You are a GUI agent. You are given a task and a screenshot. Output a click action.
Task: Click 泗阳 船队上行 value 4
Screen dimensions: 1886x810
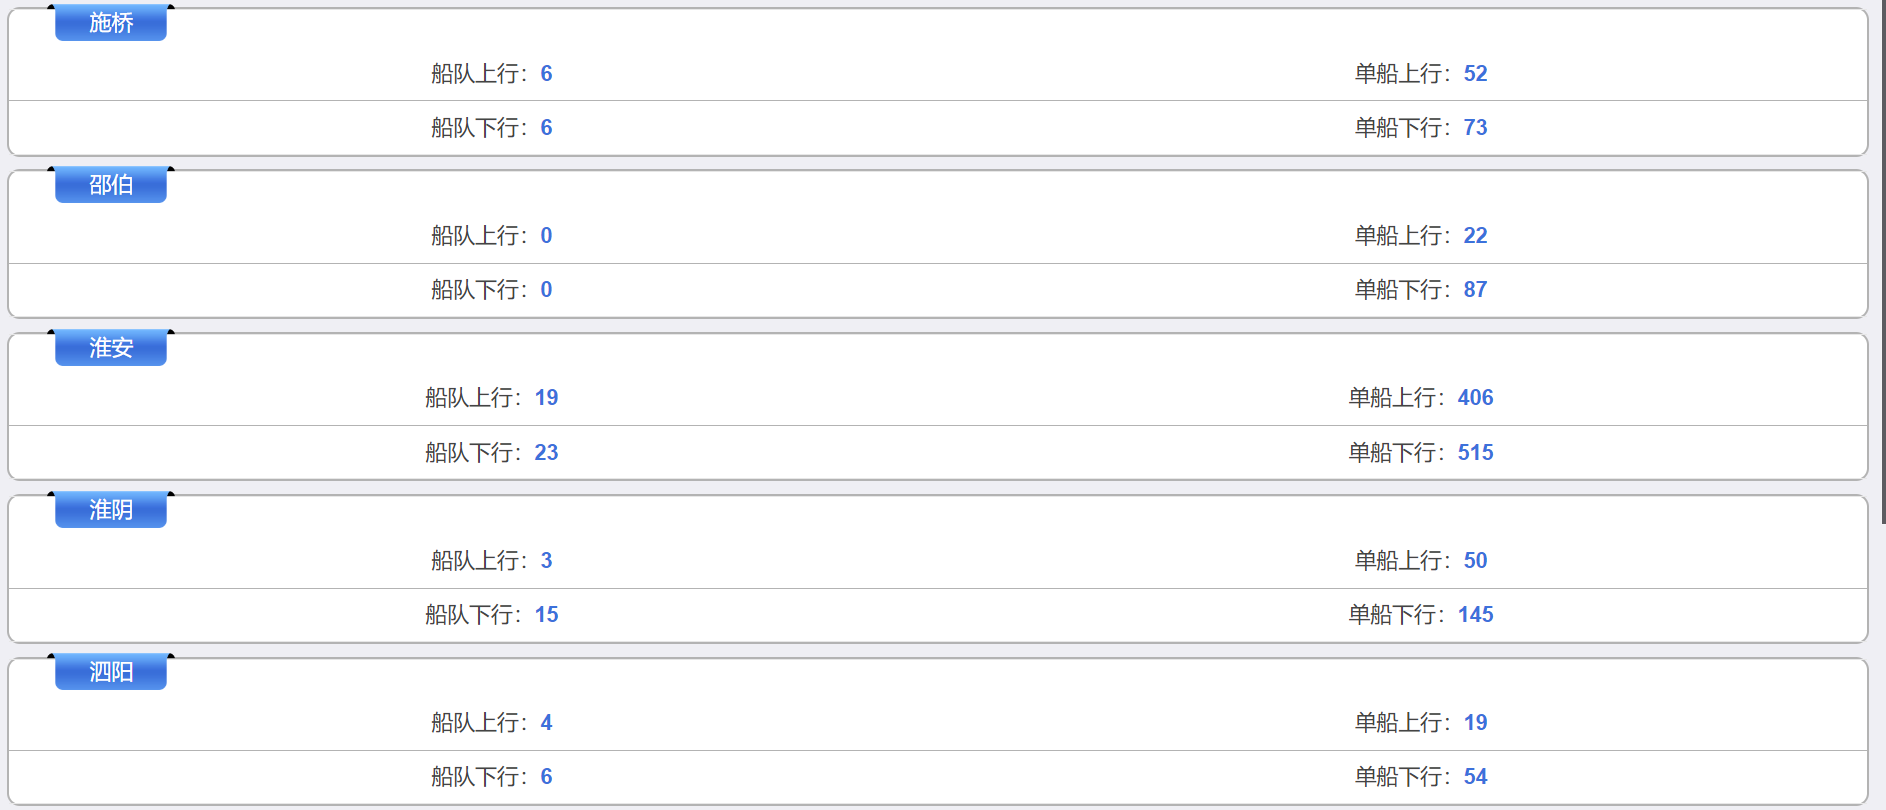[x=546, y=723]
